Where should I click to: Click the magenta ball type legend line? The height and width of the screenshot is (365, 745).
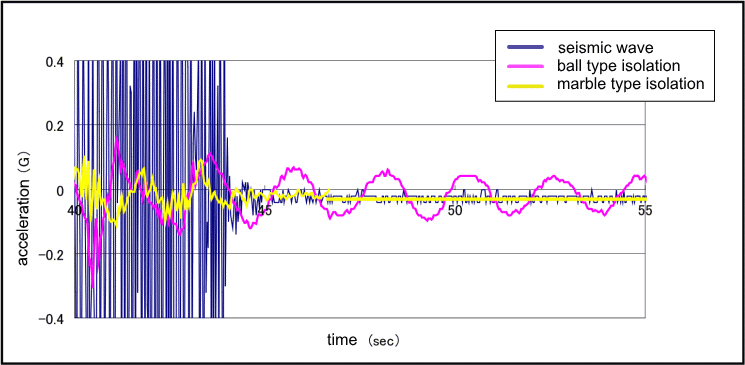(525, 66)
